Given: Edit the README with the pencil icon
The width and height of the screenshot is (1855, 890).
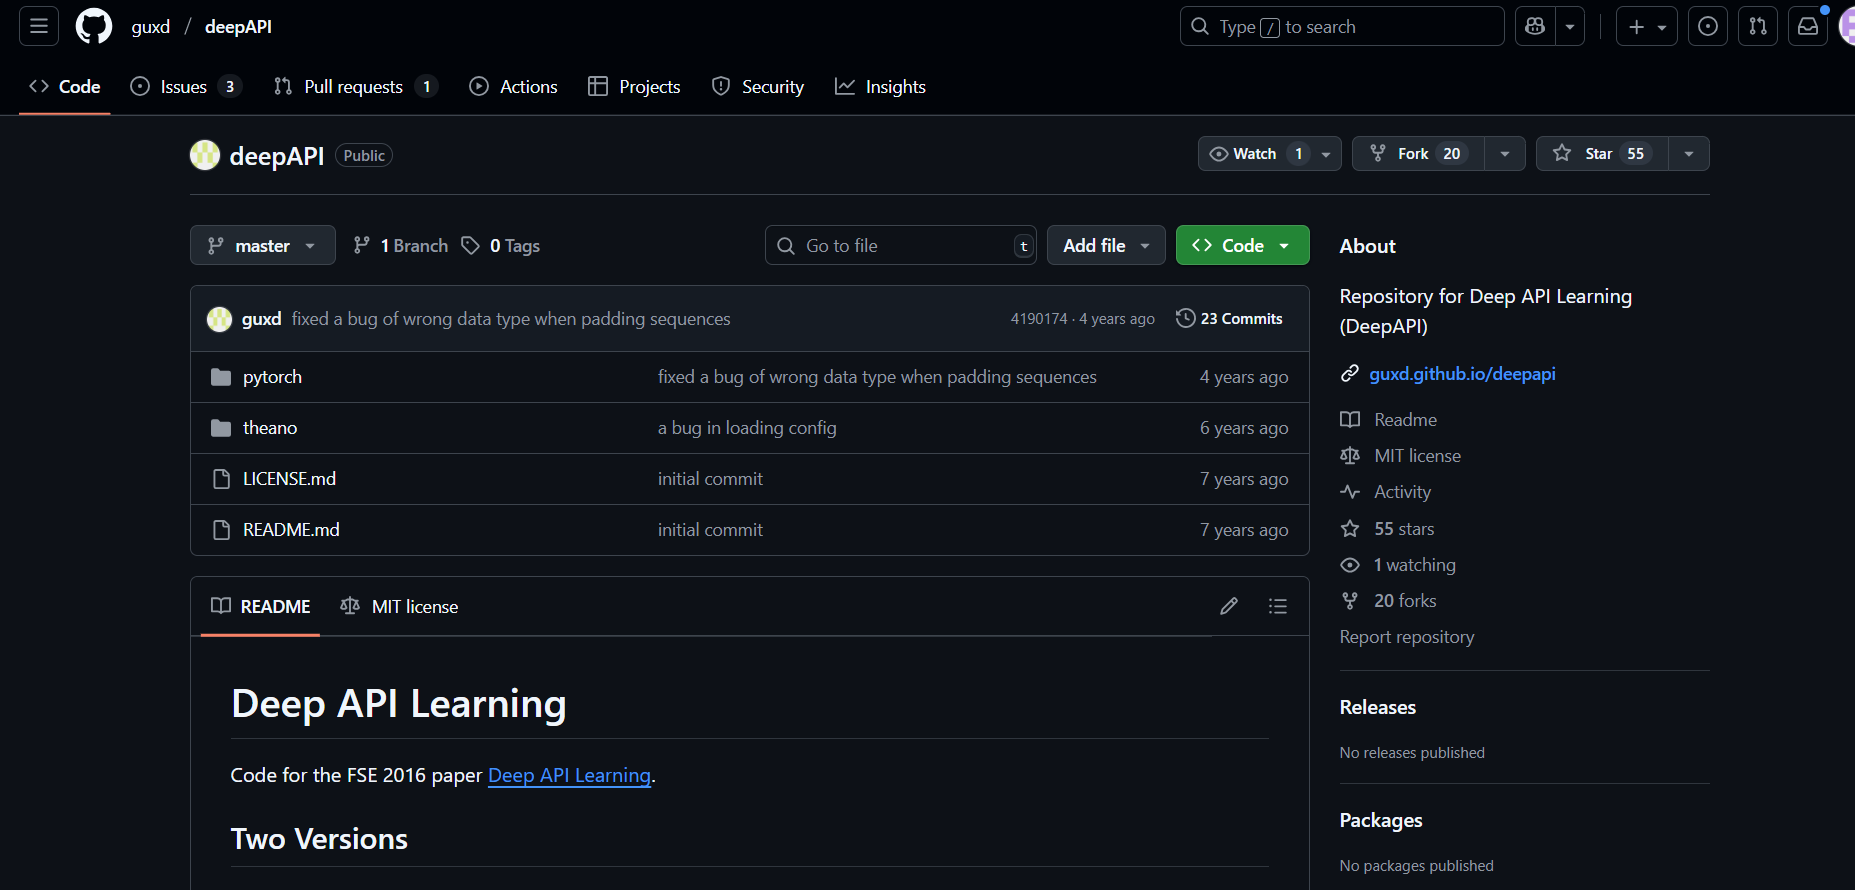Looking at the screenshot, I should (1229, 606).
